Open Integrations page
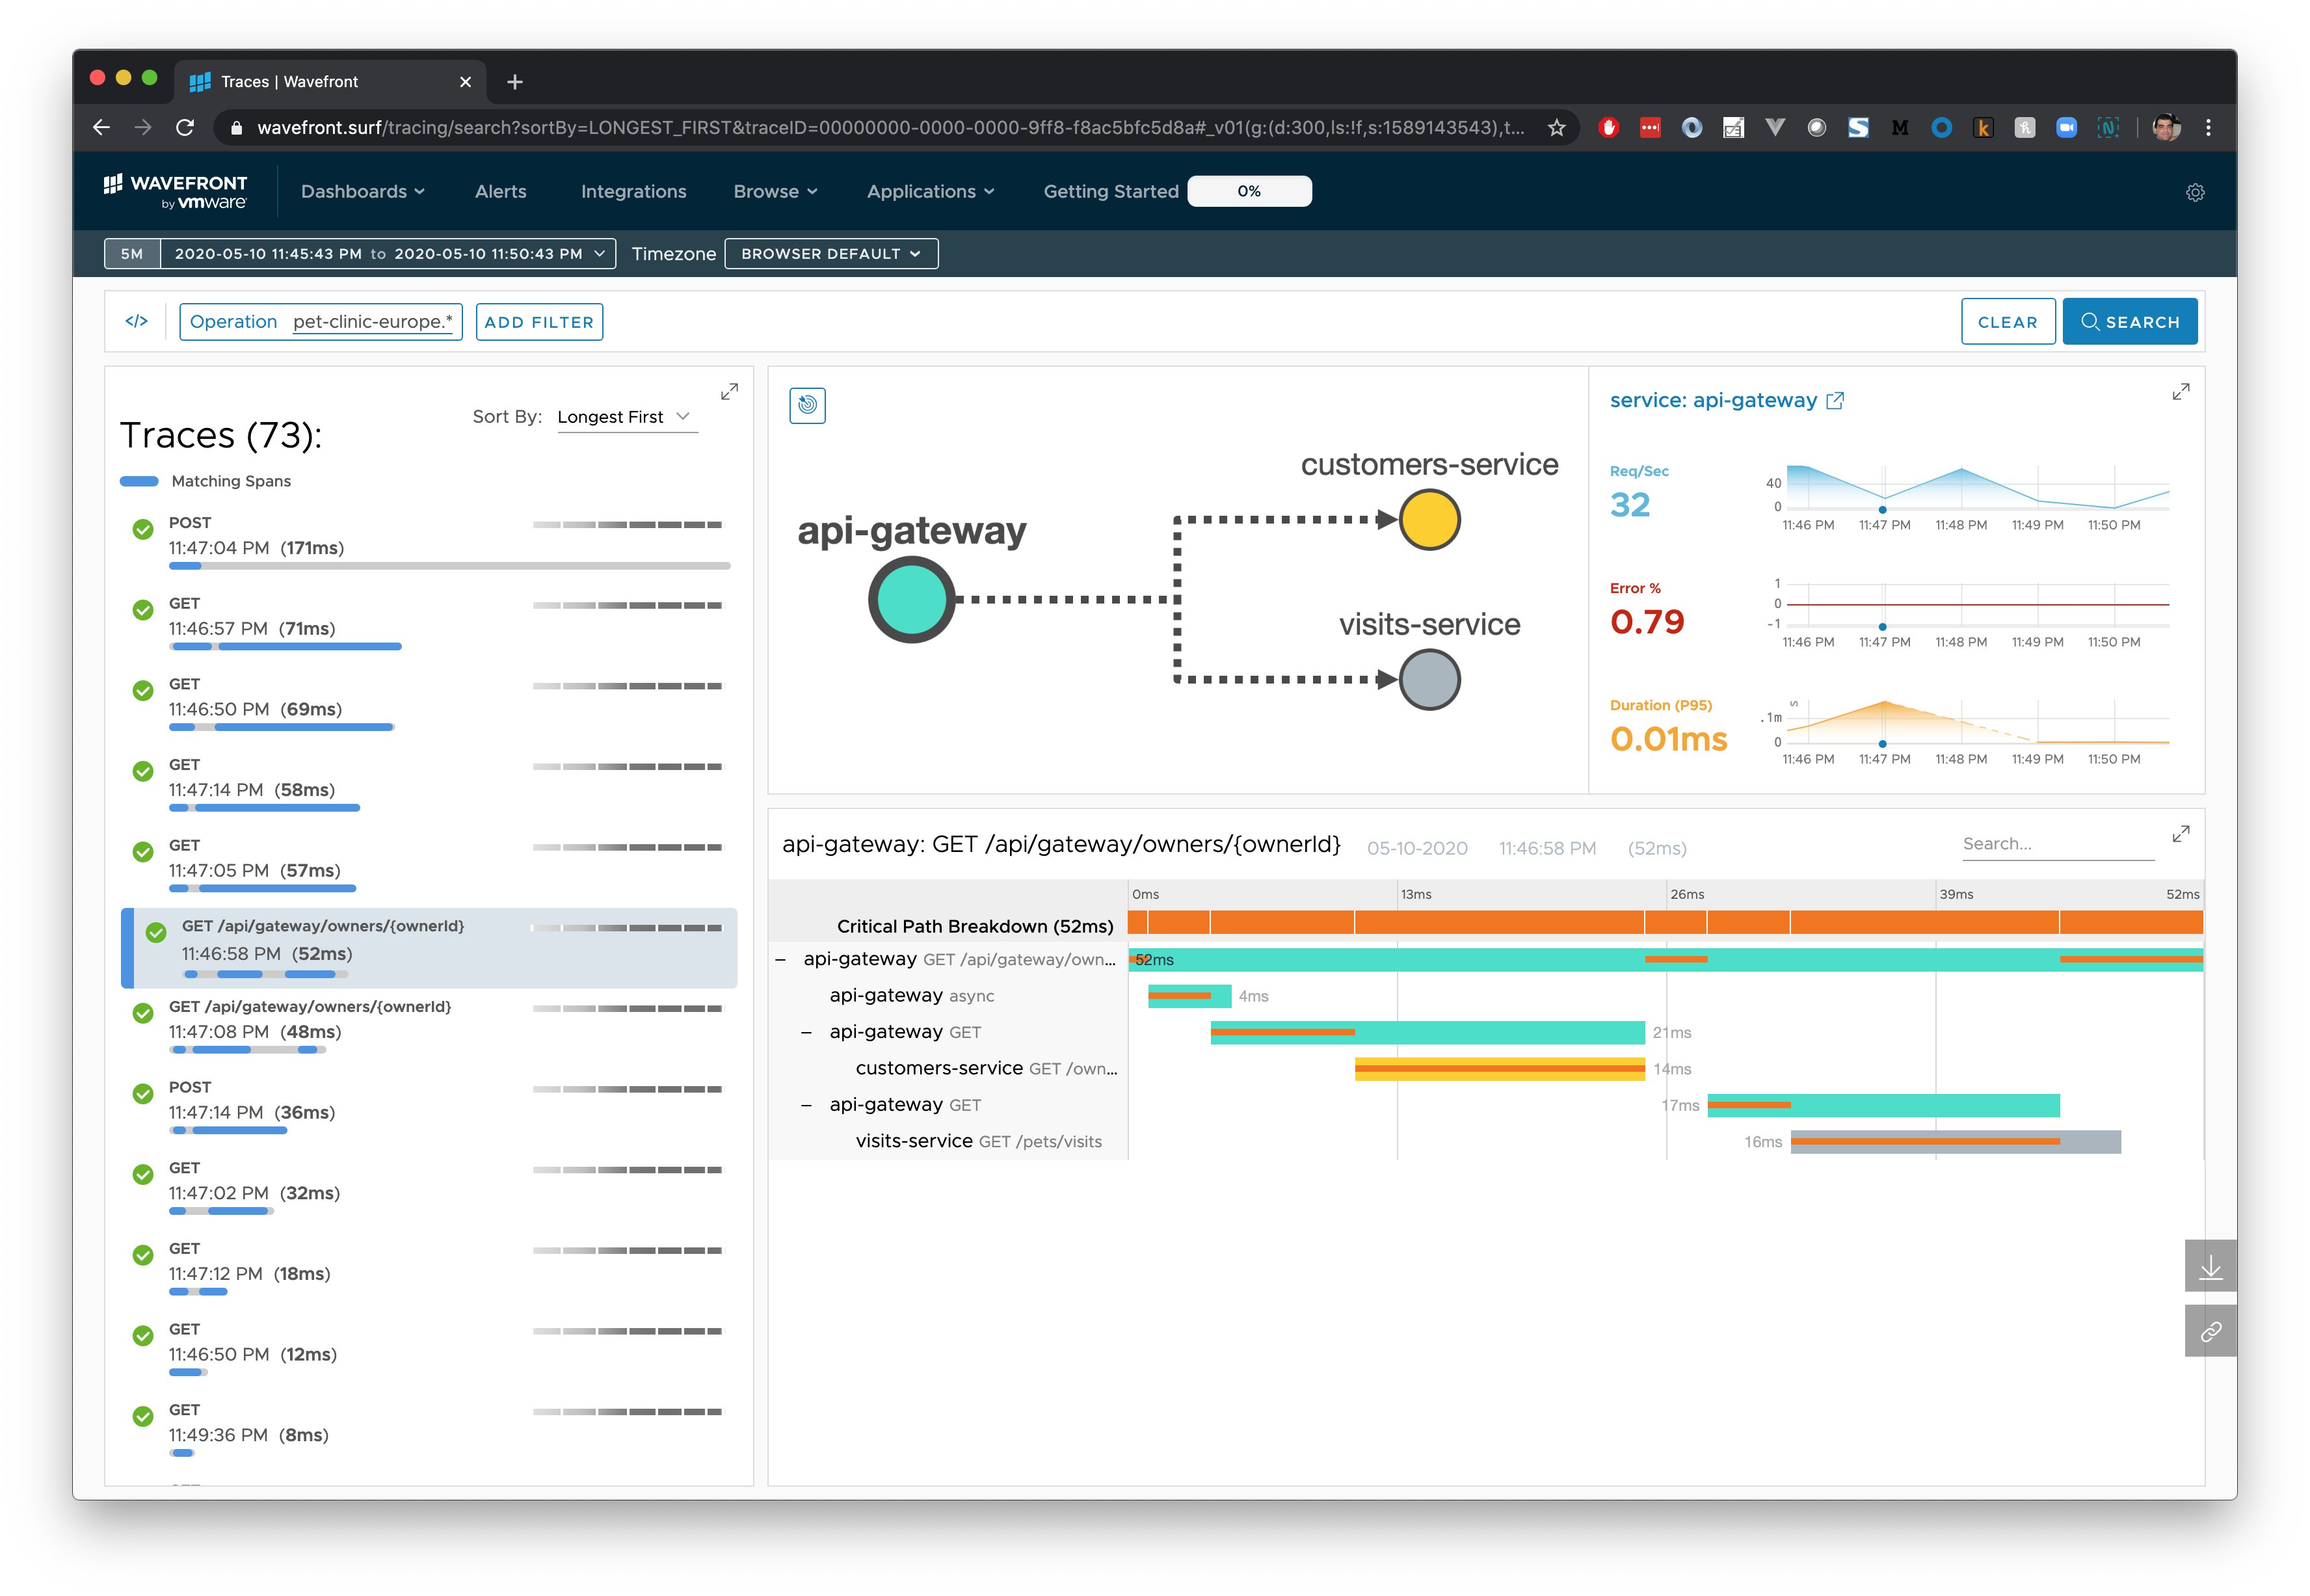Viewport: 2310px width, 1596px height. 633,191
